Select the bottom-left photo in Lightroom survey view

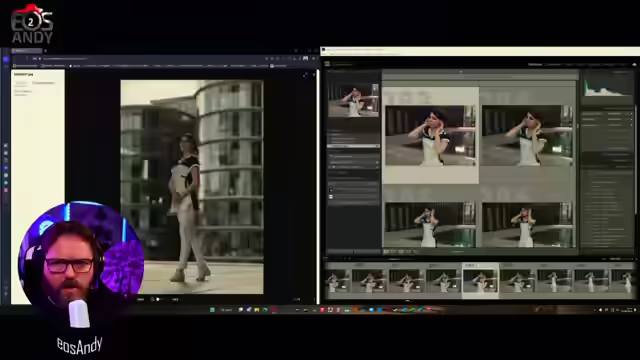click(x=430, y=225)
